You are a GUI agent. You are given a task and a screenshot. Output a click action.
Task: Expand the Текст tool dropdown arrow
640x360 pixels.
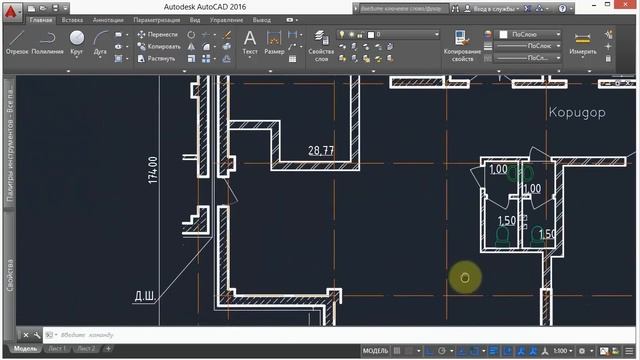click(x=250, y=58)
